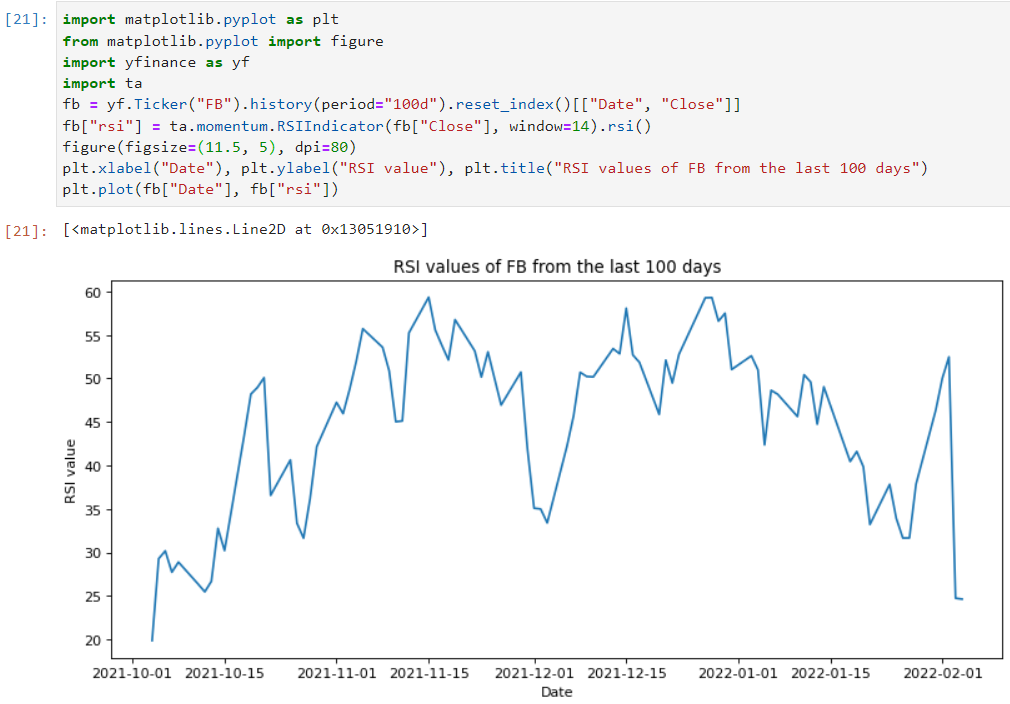This screenshot has width=1010, height=704.
Task: Click the RSIIndicator code line
Action: 357,126
